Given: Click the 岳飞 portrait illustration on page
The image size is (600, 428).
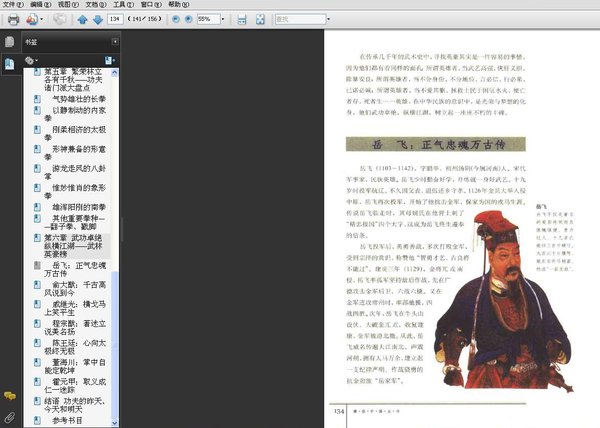Looking at the screenshot, I should (x=503, y=301).
